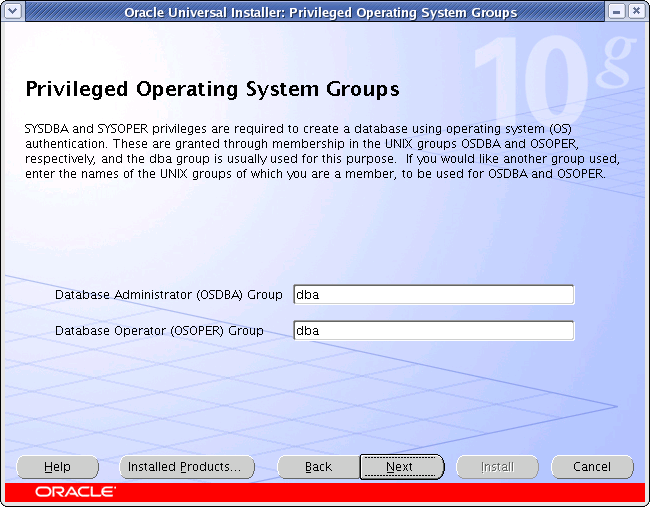The height and width of the screenshot is (507, 650).
Task: Click the Database Administrator (OSDBA) Group label
Action: [x=168, y=295]
